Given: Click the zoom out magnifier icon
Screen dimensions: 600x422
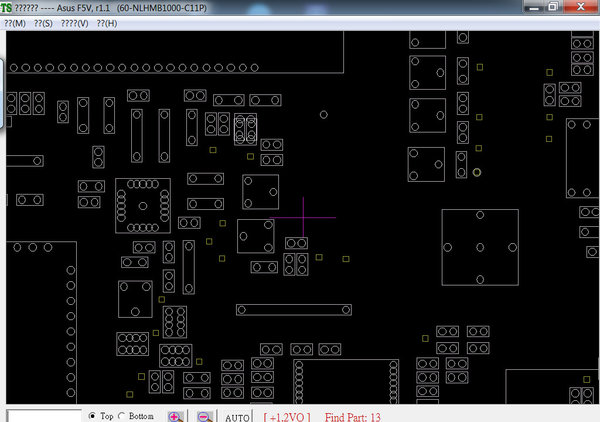Looking at the screenshot, I should tap(205, 417).
